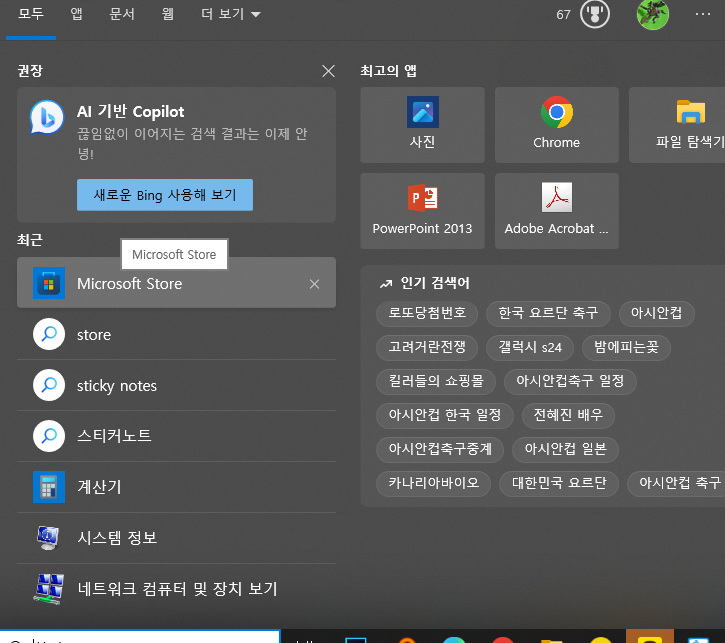Select the recent search 스티커노트
The width and height of the screenshot is (725, 643).
176,436
